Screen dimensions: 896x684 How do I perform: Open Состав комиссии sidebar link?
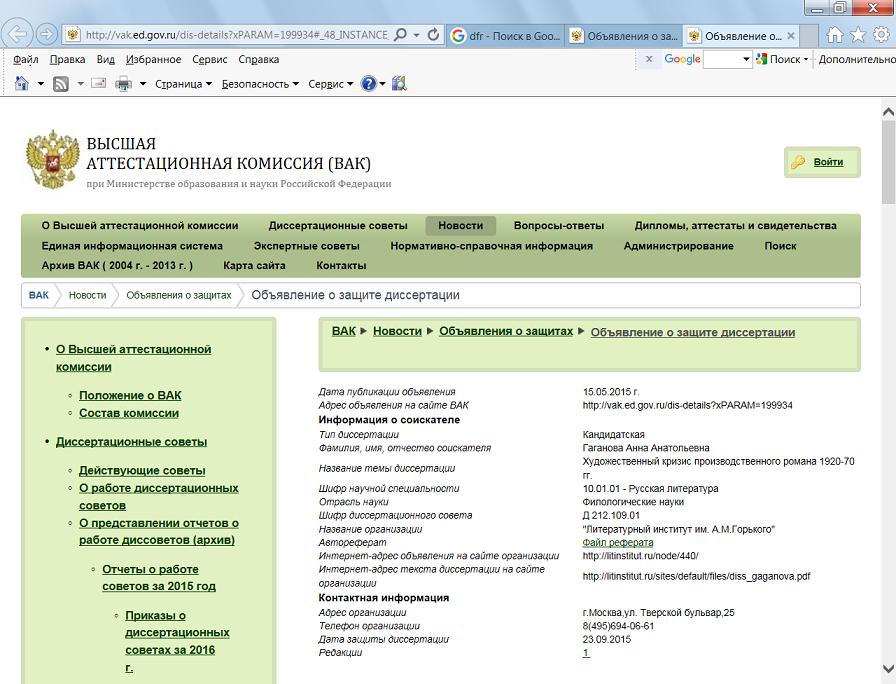[129, 413]
